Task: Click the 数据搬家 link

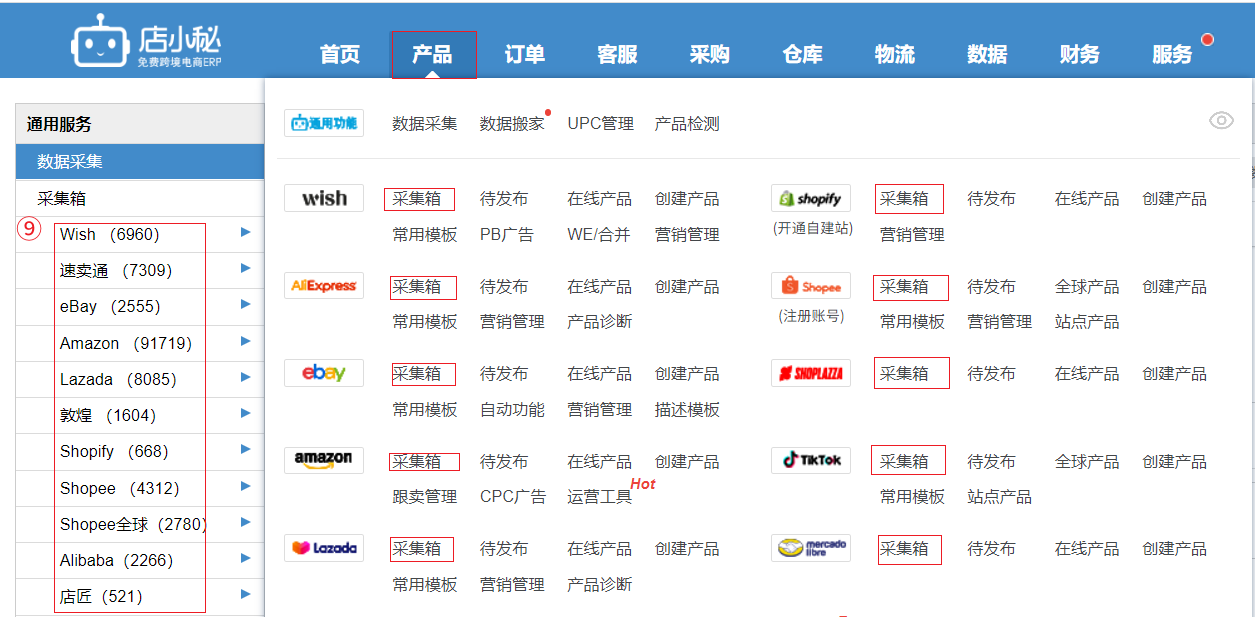Action: (x=512, y=124)
